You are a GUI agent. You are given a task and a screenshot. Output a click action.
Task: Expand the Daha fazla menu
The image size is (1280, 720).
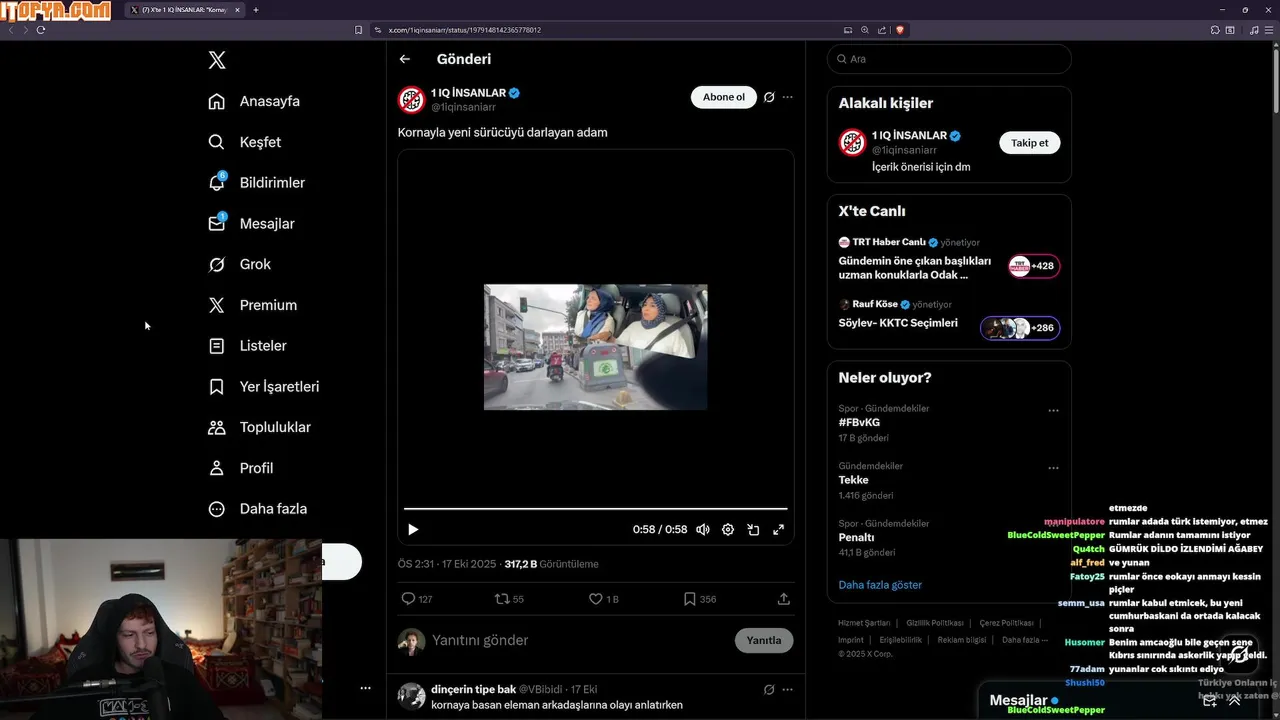pos(258,509)
